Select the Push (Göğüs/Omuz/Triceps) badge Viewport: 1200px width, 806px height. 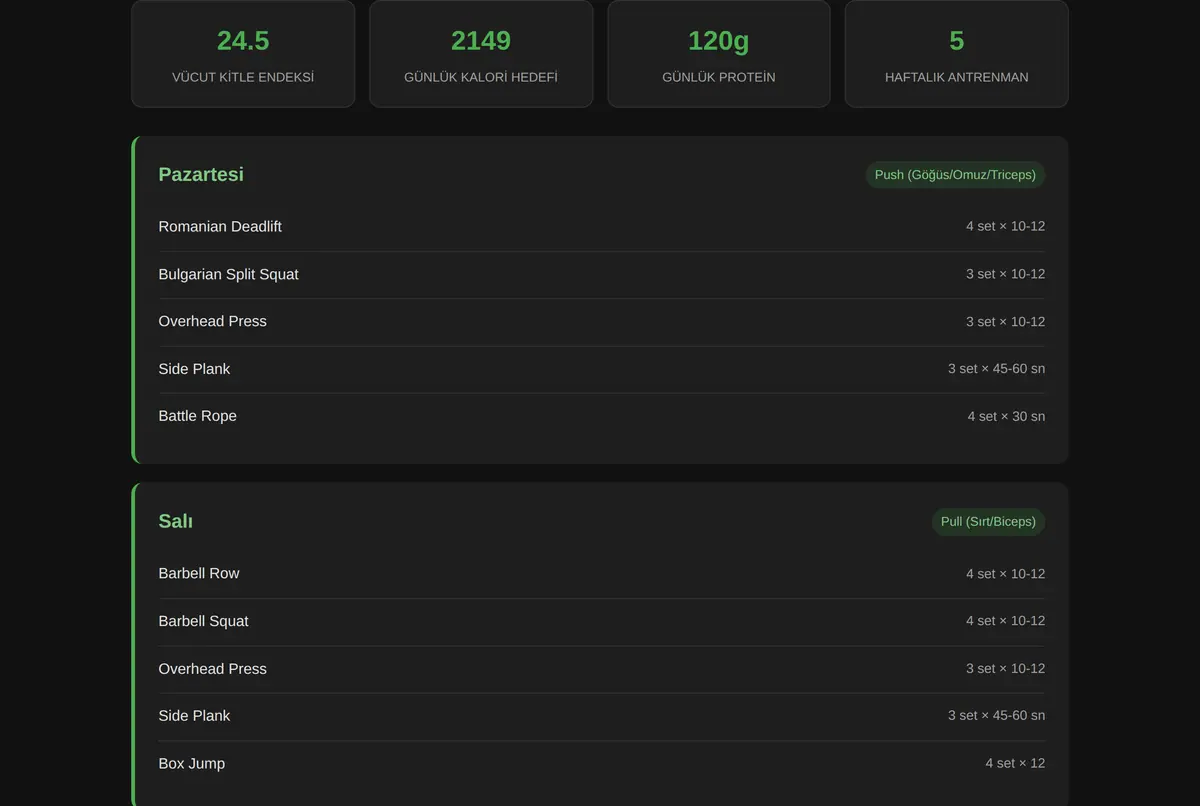point(955,175)
